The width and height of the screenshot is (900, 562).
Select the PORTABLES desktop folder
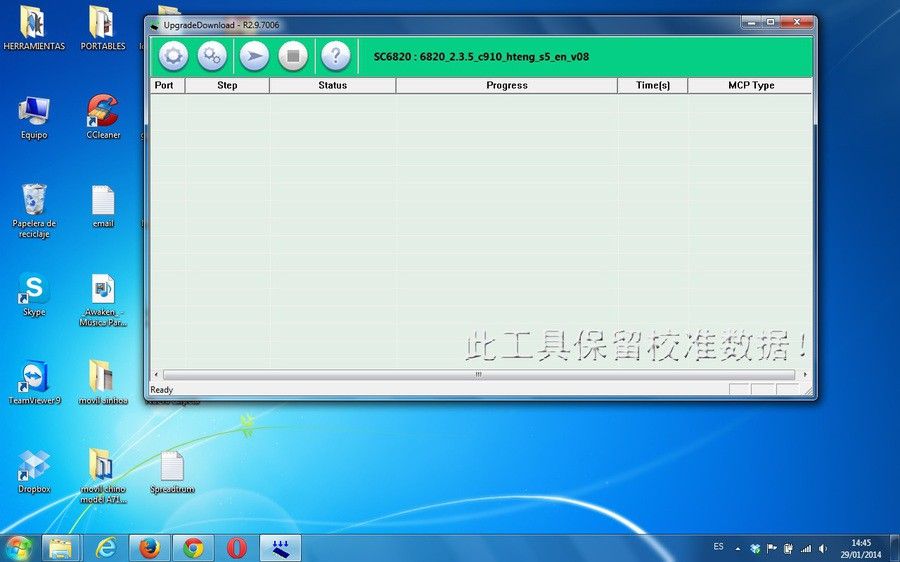coord(103,28)
